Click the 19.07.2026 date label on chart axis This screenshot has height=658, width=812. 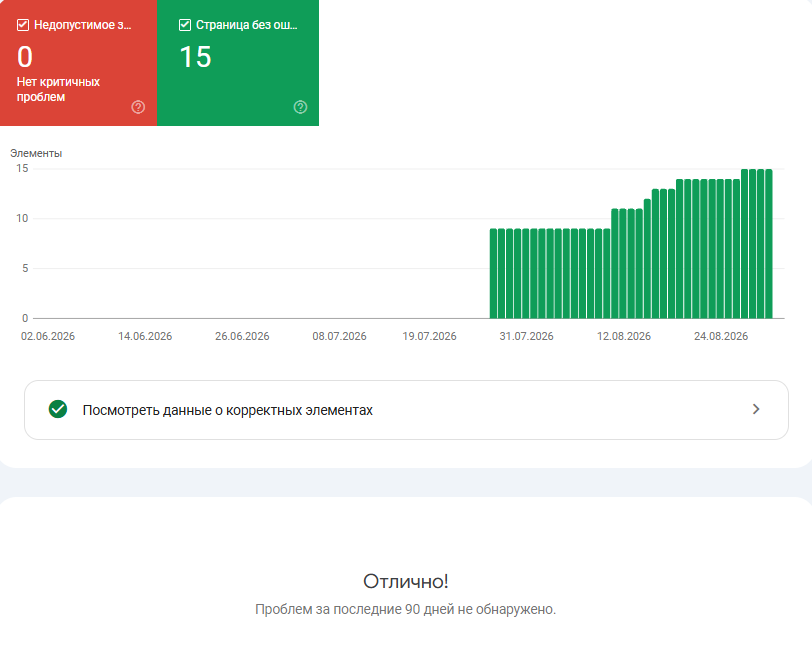(x=429, y=337)
